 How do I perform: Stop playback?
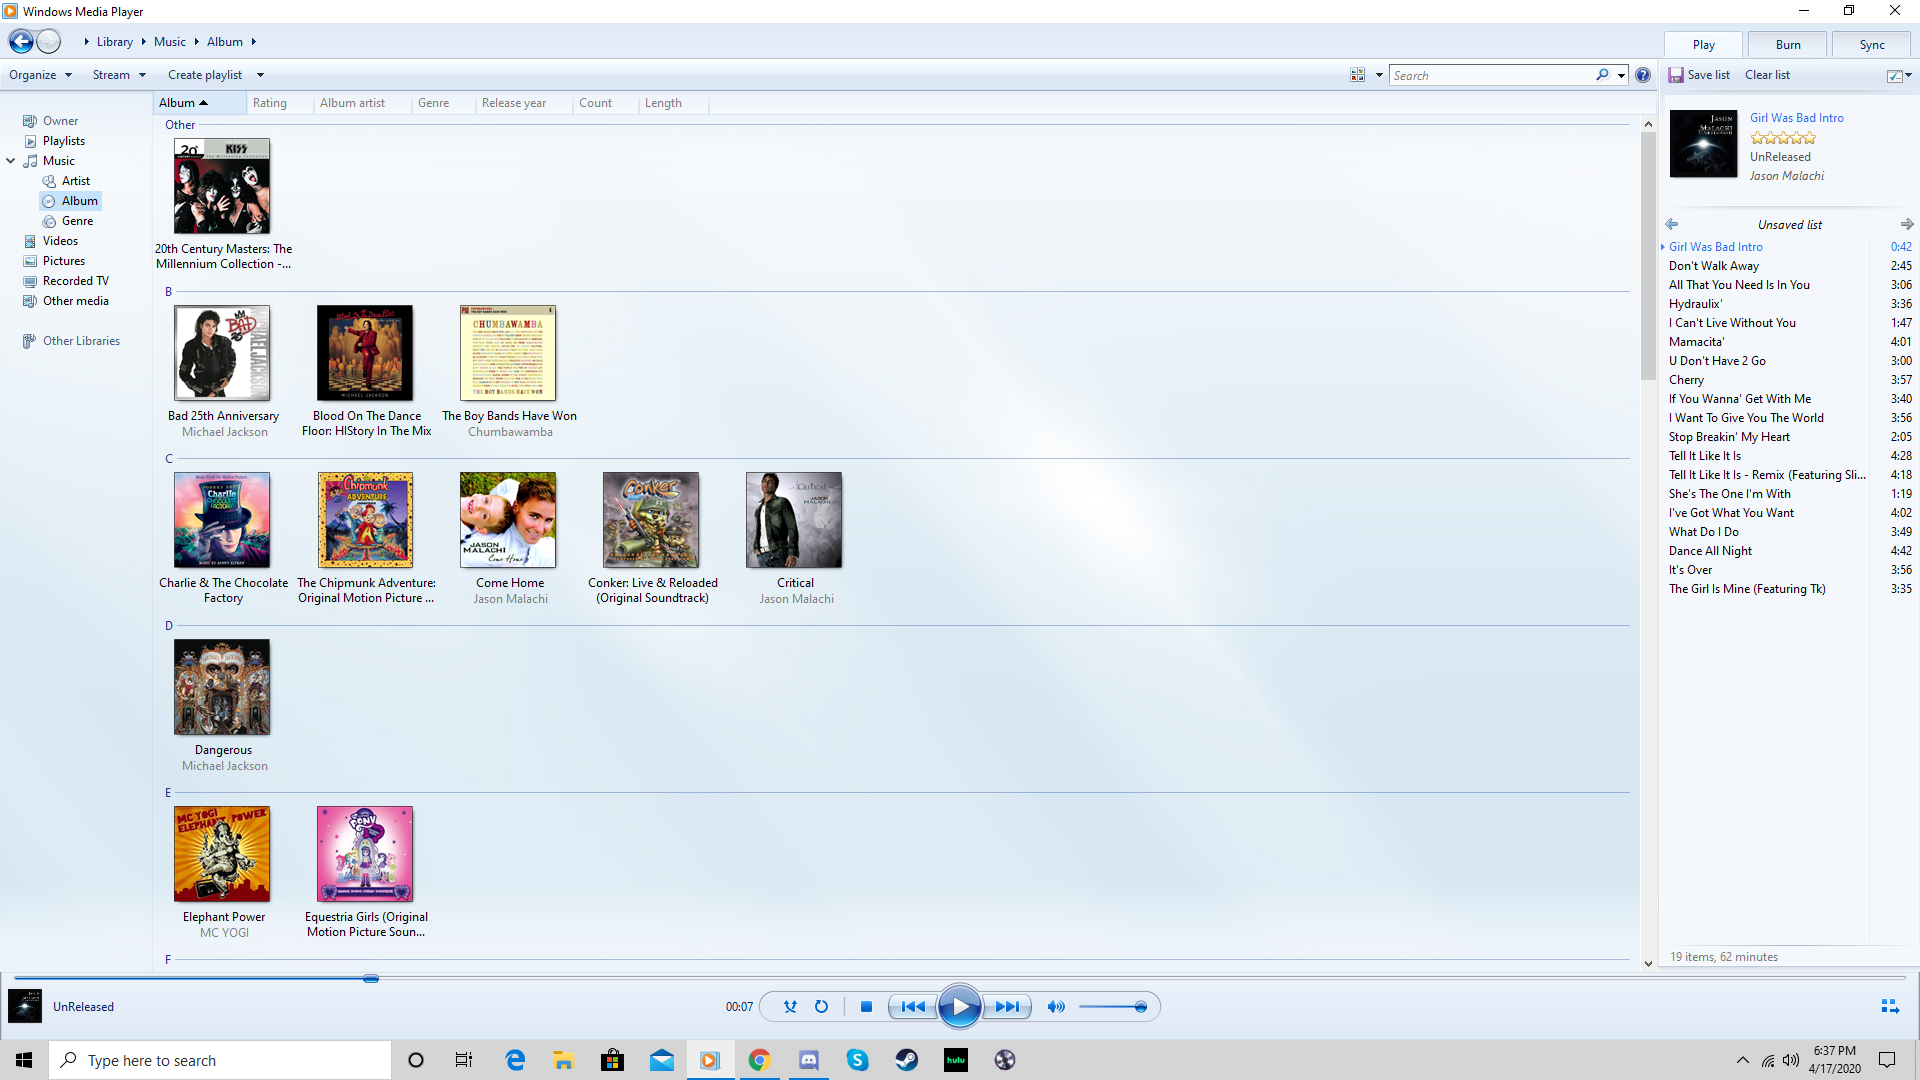click(x=867, y=1007)
